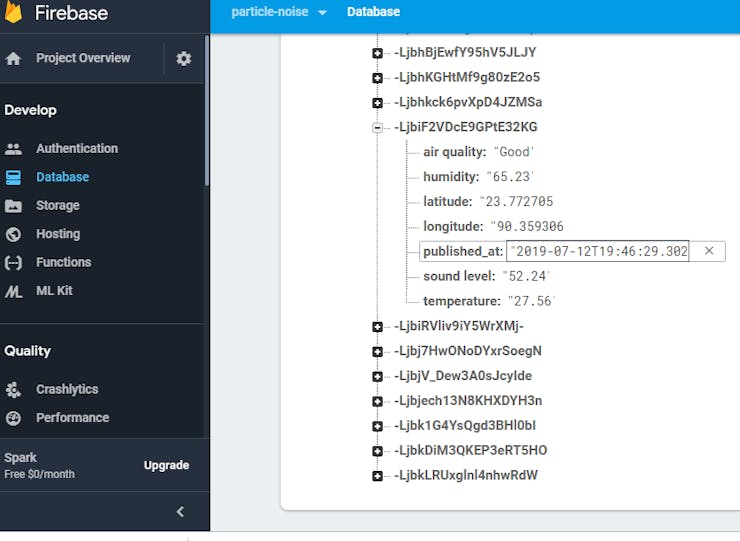Click the Quality section heading
This screenshot has width=740, height=541.
[x=27, y=351]
